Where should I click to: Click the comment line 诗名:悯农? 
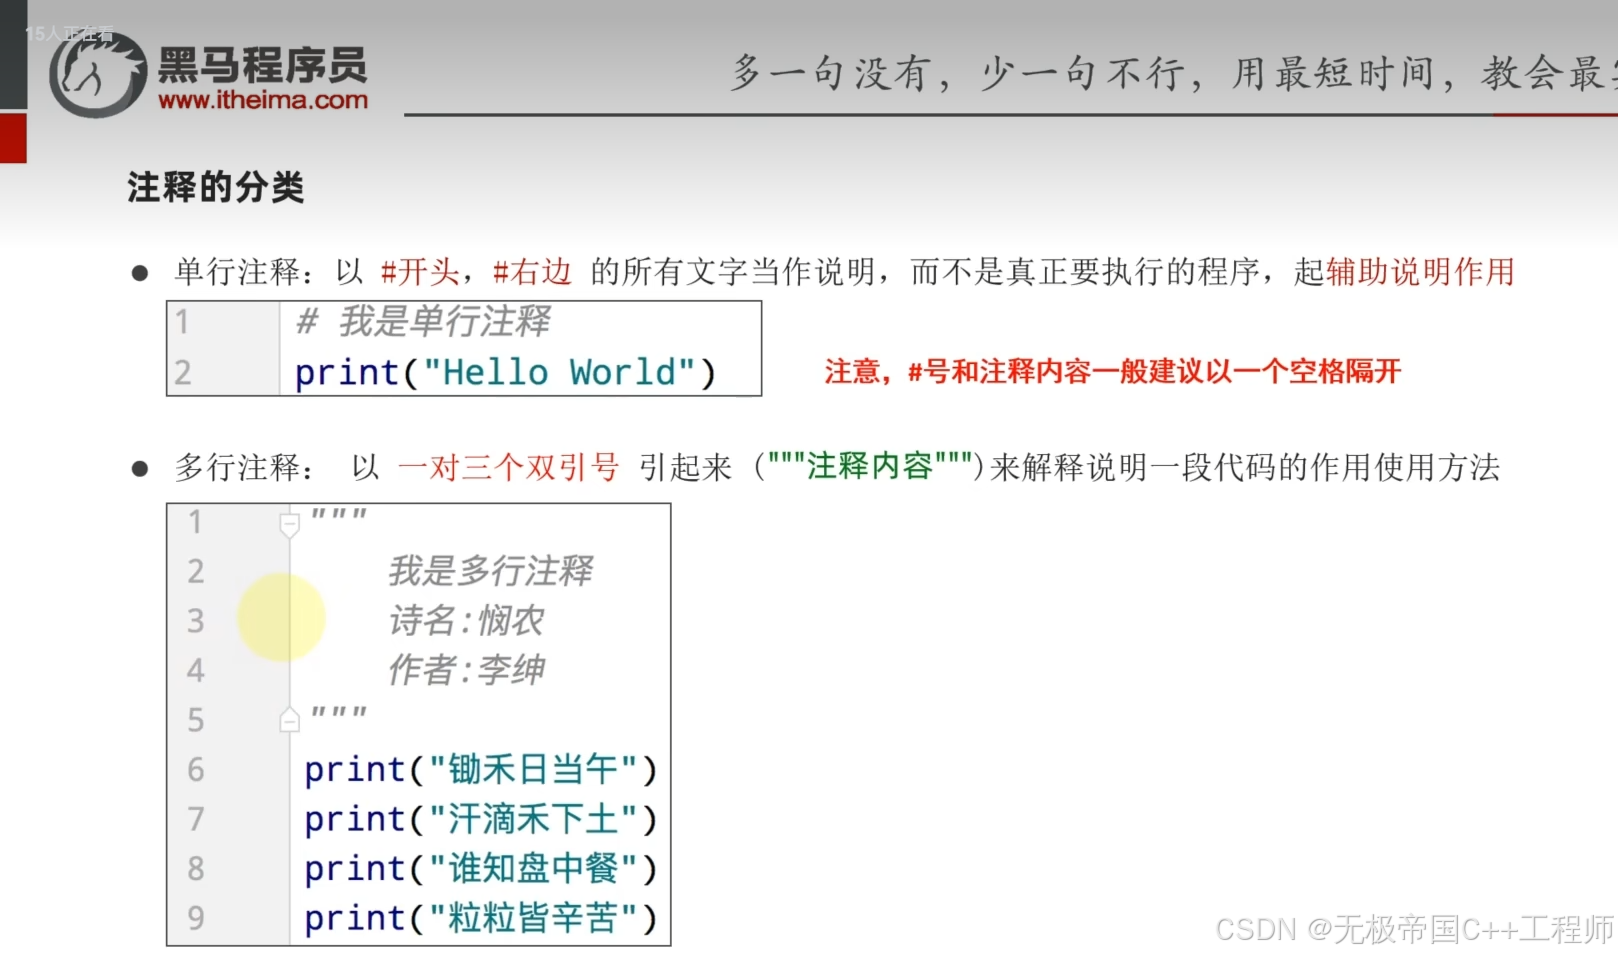(x=466, y=621)
